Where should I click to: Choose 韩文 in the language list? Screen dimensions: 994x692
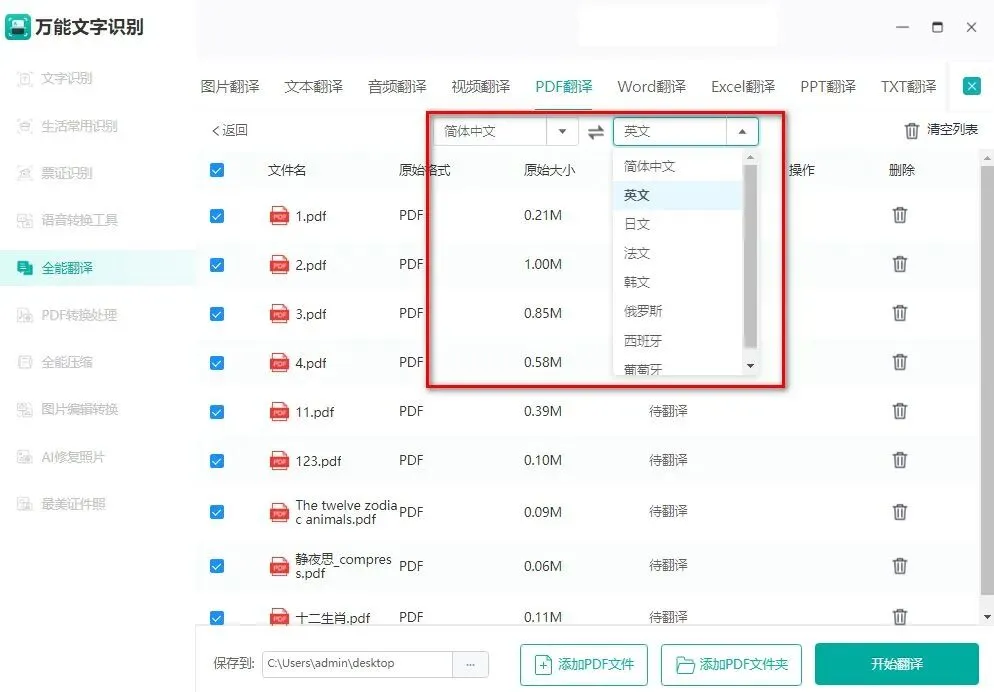(x=677, y=282)
